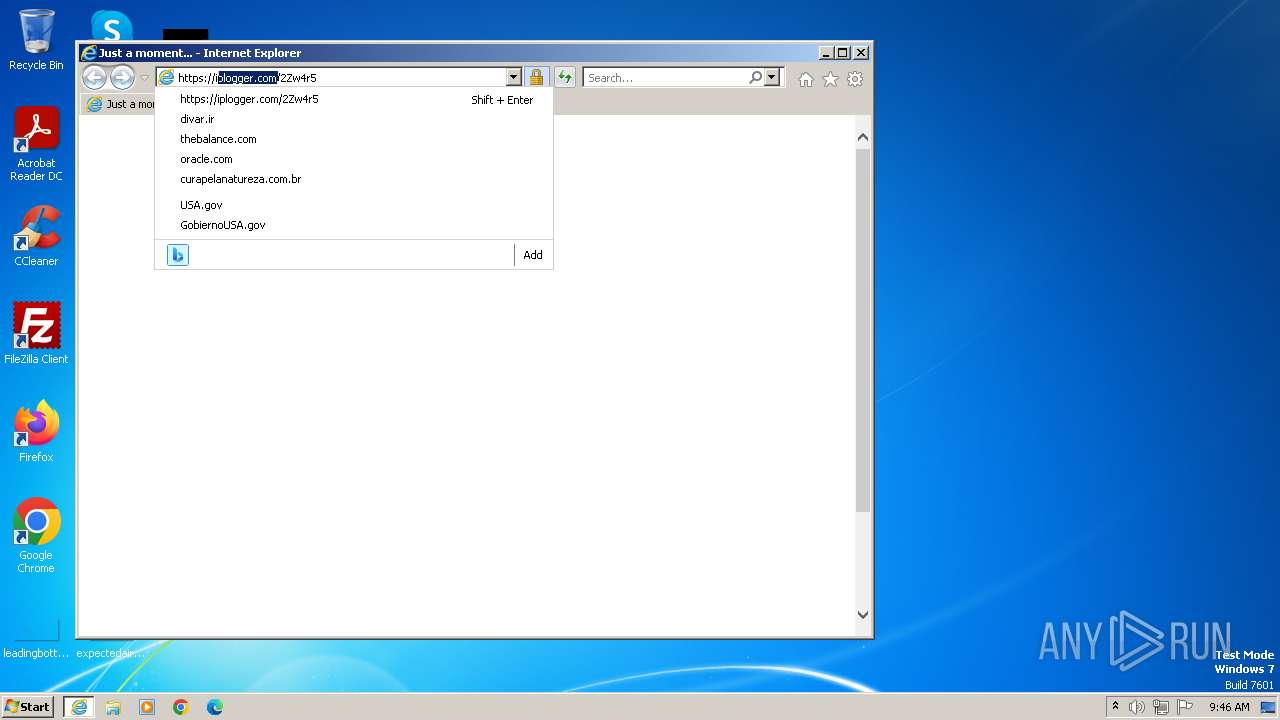
Task: Click the Action Center flag icon
Action: click(x=1185, y=707)
